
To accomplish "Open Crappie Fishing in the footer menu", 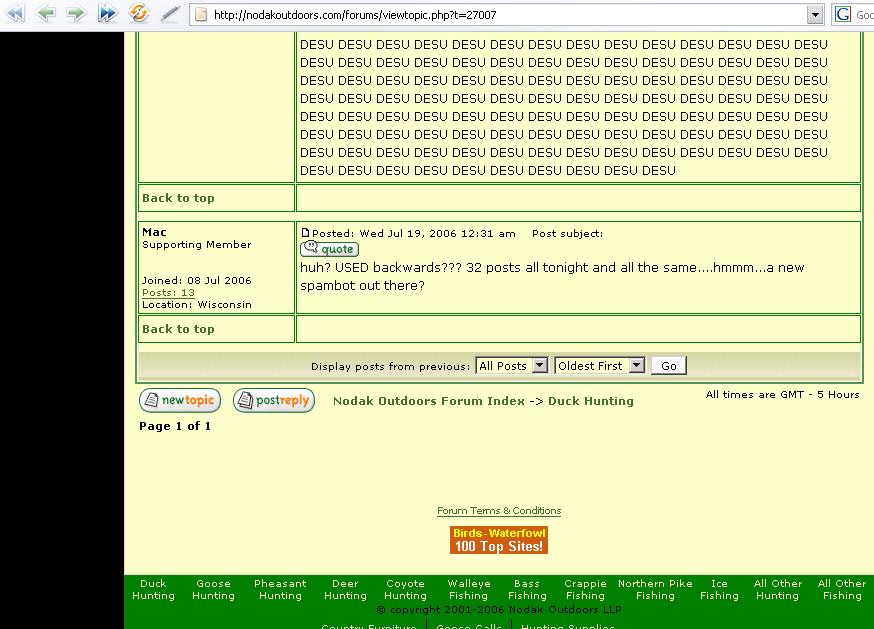I will pyautogui.click(x=585, y=589).
